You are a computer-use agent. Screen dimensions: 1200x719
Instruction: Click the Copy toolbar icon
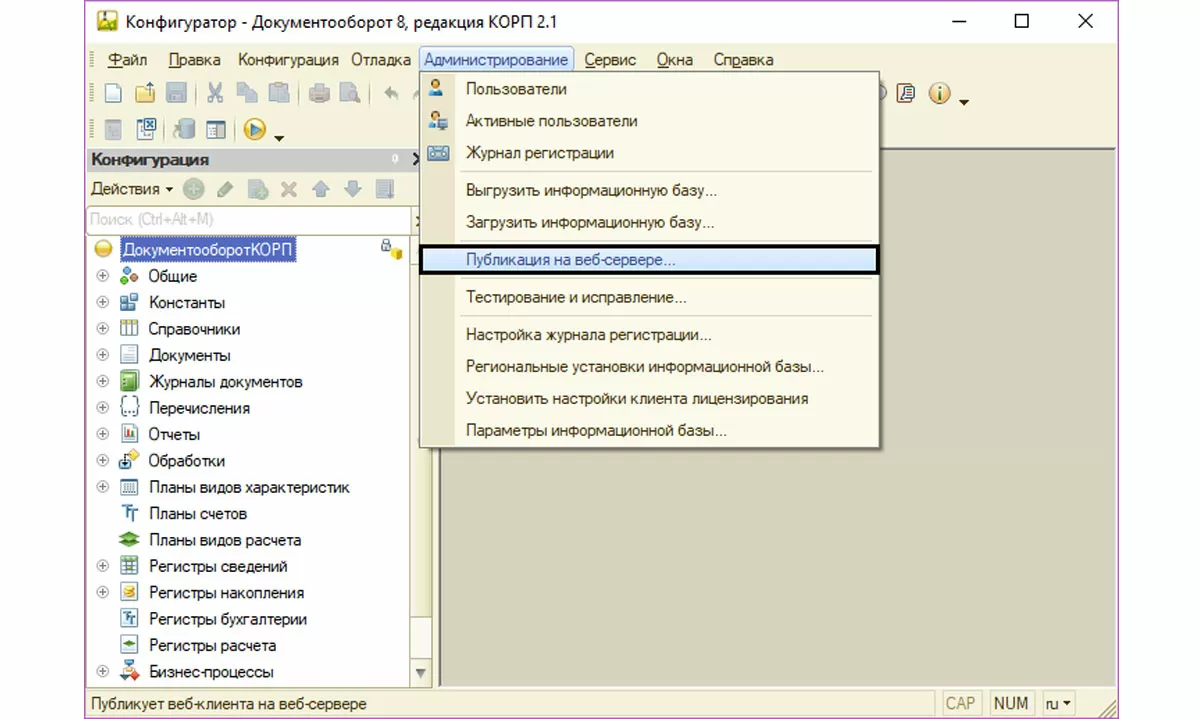pos(247,93)
